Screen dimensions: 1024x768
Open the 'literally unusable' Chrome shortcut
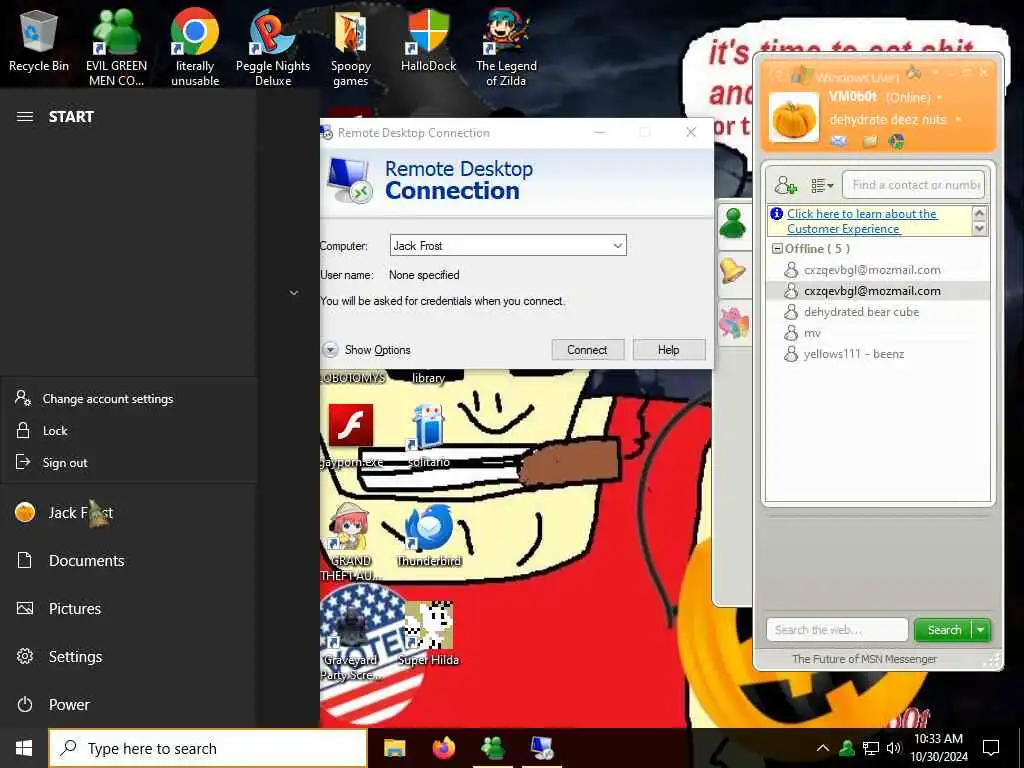[x=195, y=47]
